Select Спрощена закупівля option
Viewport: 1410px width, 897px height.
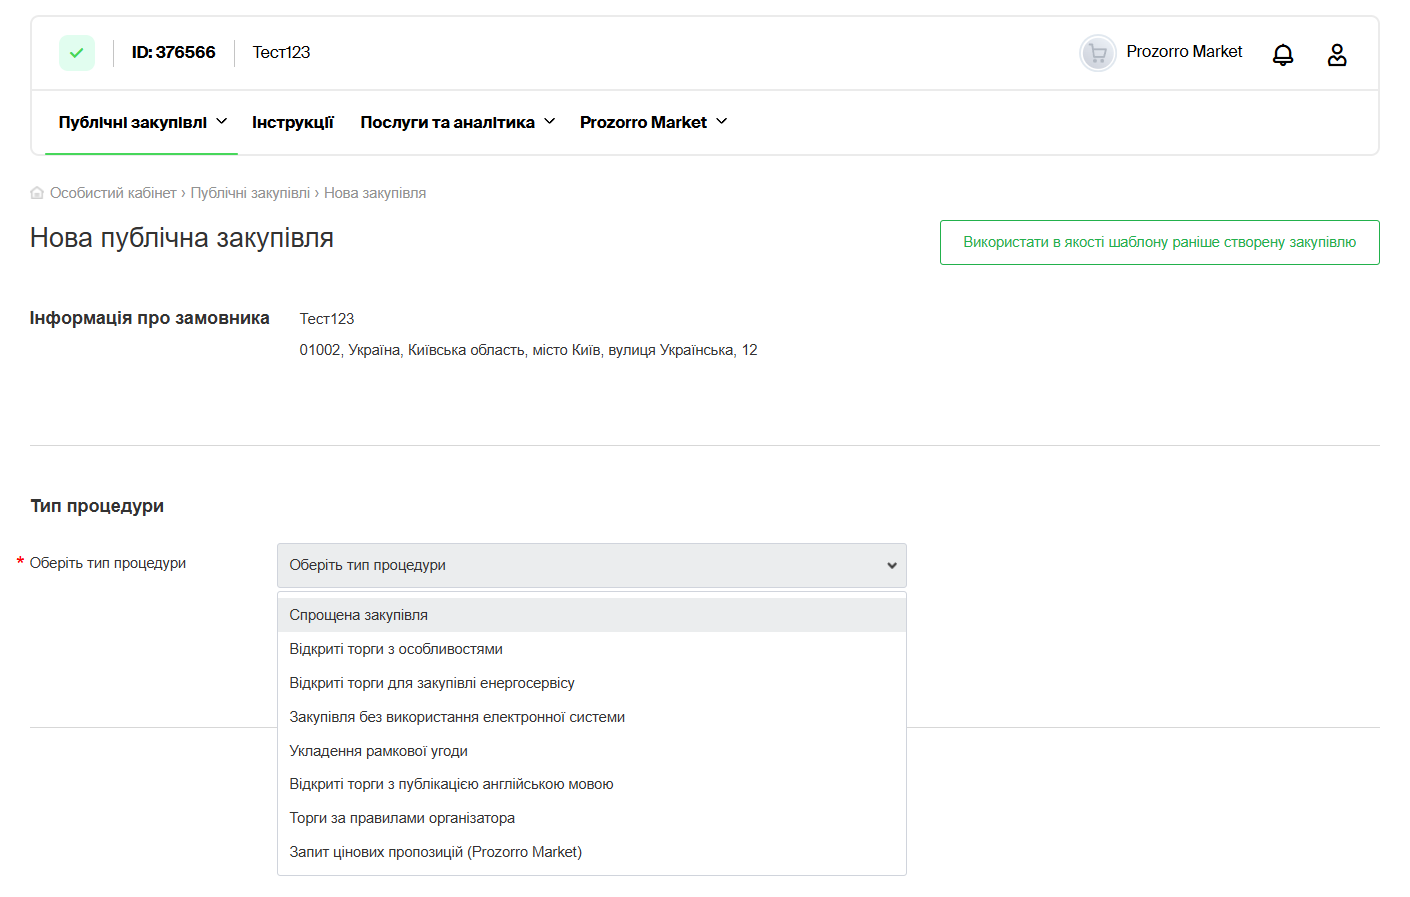[358, 615]
